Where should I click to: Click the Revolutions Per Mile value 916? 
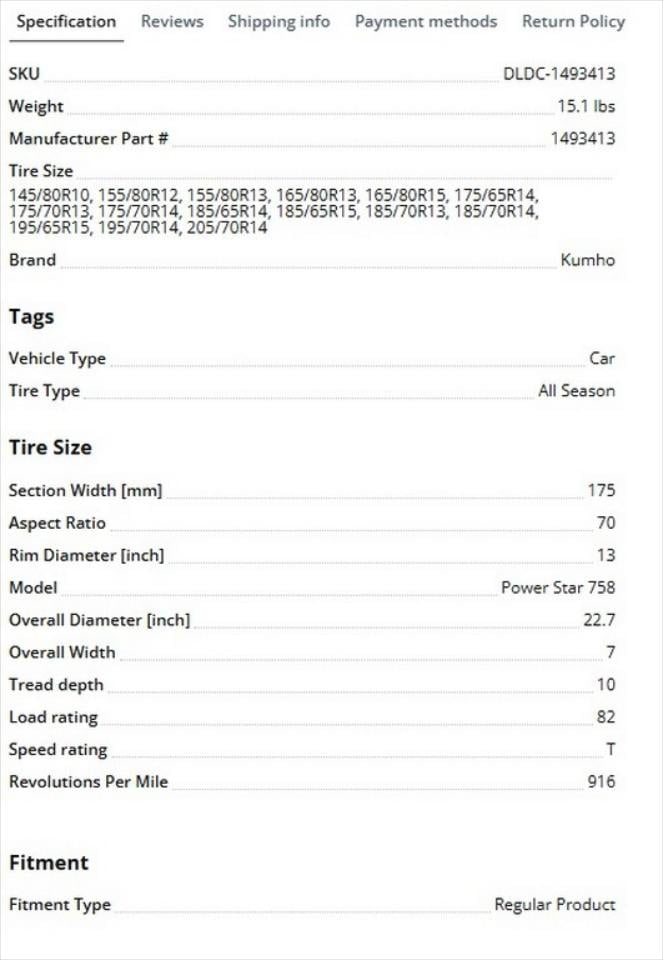[601, 782]
